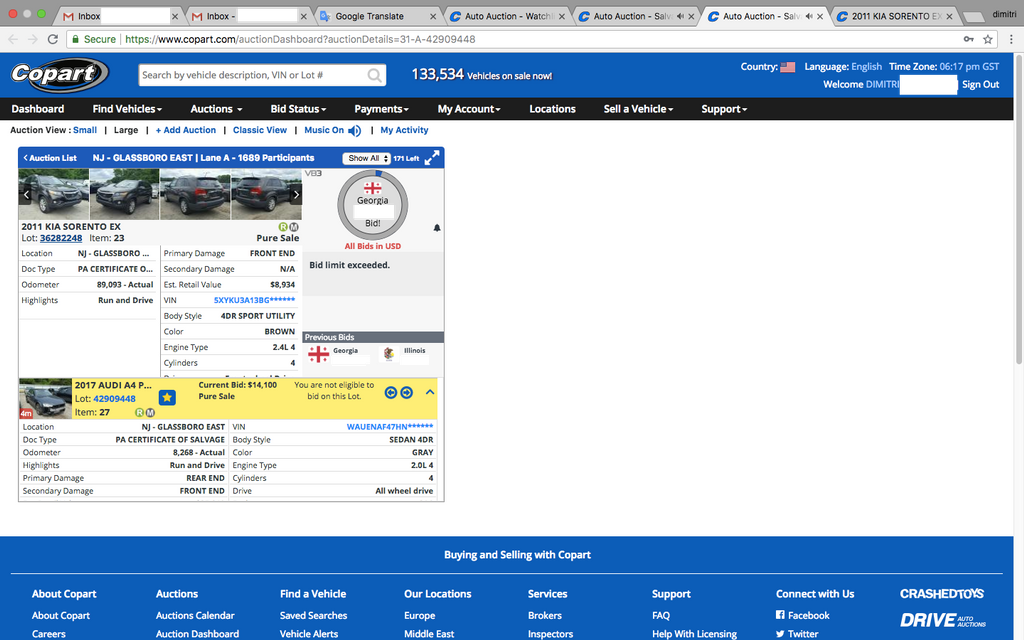Click Twitter icon in footer
This screenshot has height=640, width=1024.
[780, 633]
